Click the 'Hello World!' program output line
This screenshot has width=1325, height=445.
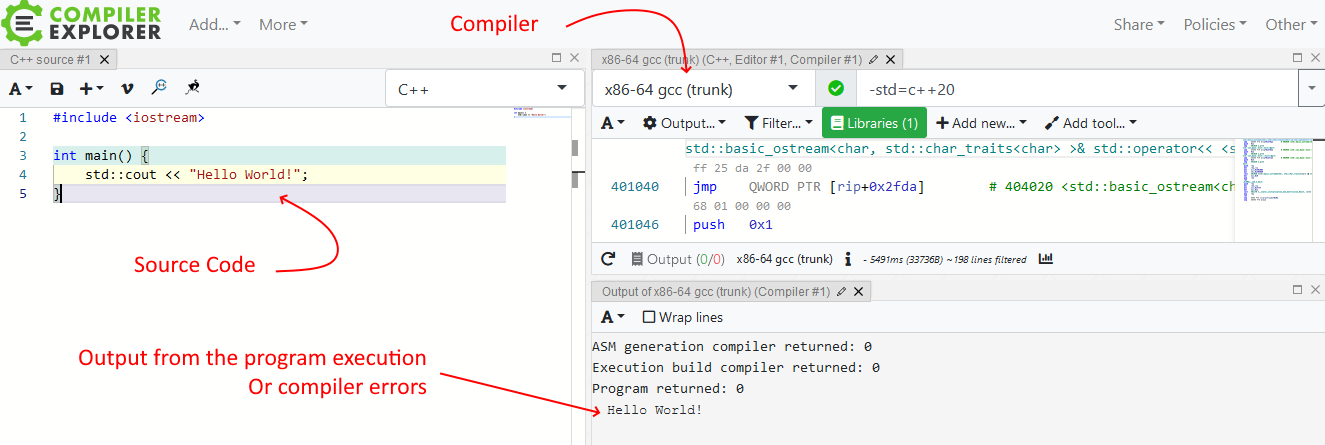(x=654, y=409)
